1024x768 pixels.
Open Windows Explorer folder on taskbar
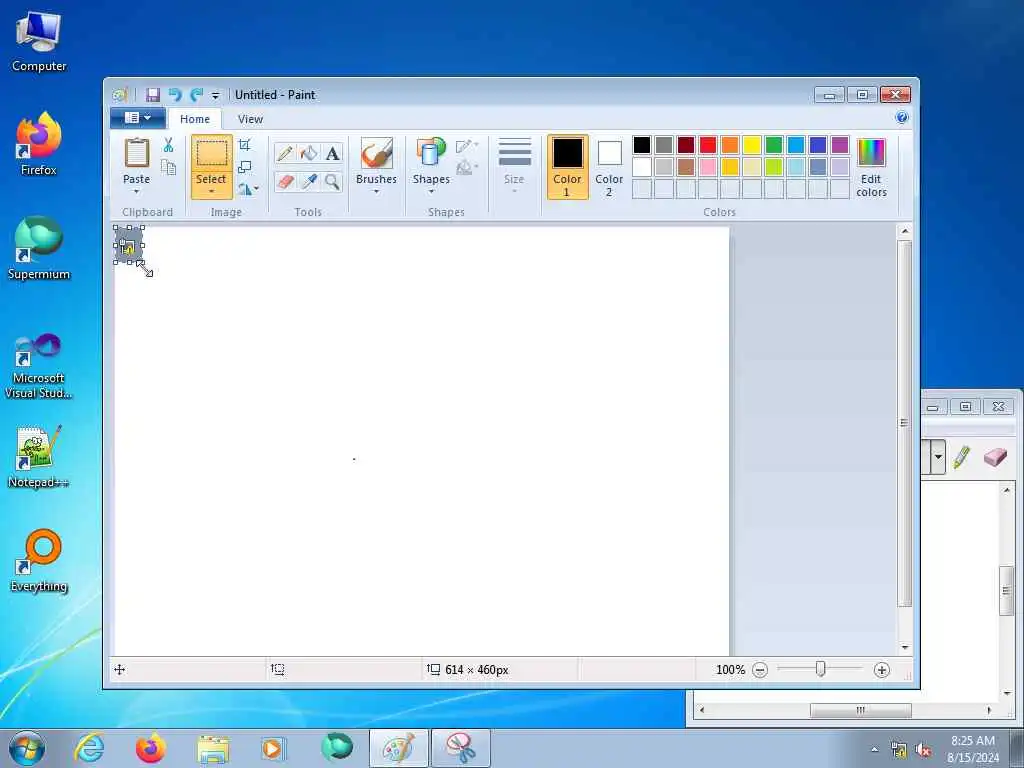click(x=213, y=749)
